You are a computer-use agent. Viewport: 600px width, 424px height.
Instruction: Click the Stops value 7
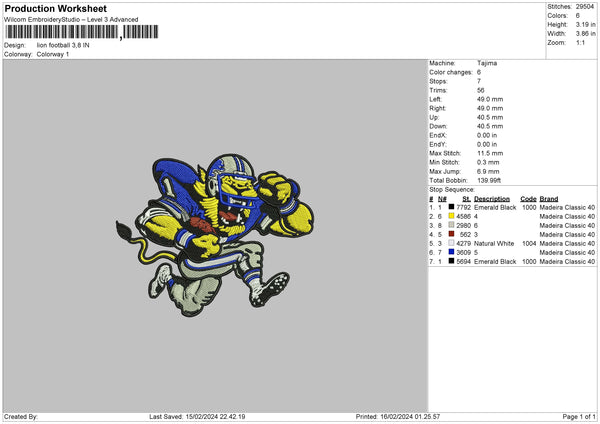tap(479, 81)
